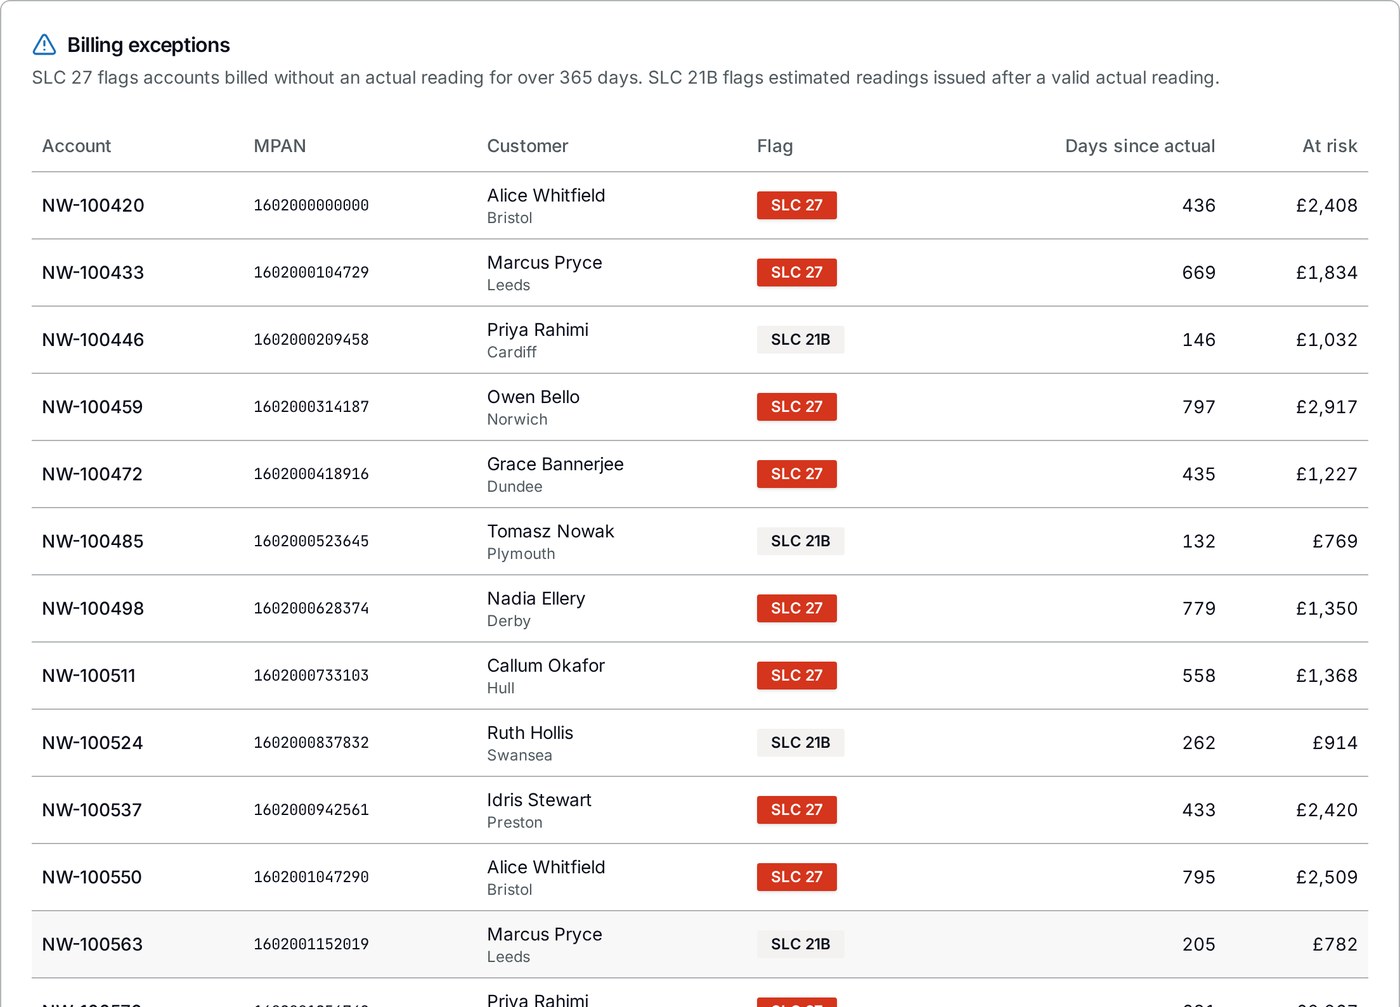Open account NW-100563
1400x1007 pixels.
(x=92, y=943)
